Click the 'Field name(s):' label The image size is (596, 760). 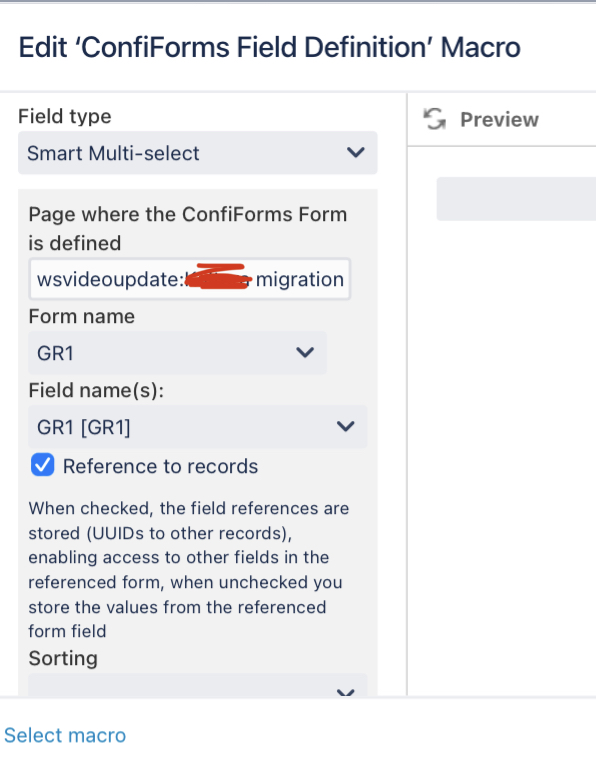96,391
